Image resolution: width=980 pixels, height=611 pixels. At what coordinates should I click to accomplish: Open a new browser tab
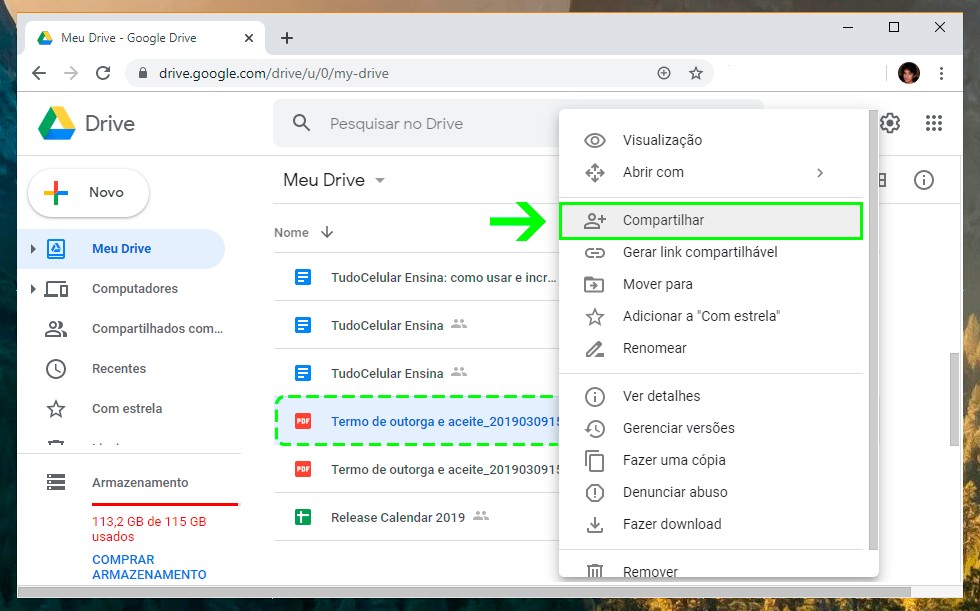pyautogui.click(x=287, y=38)
